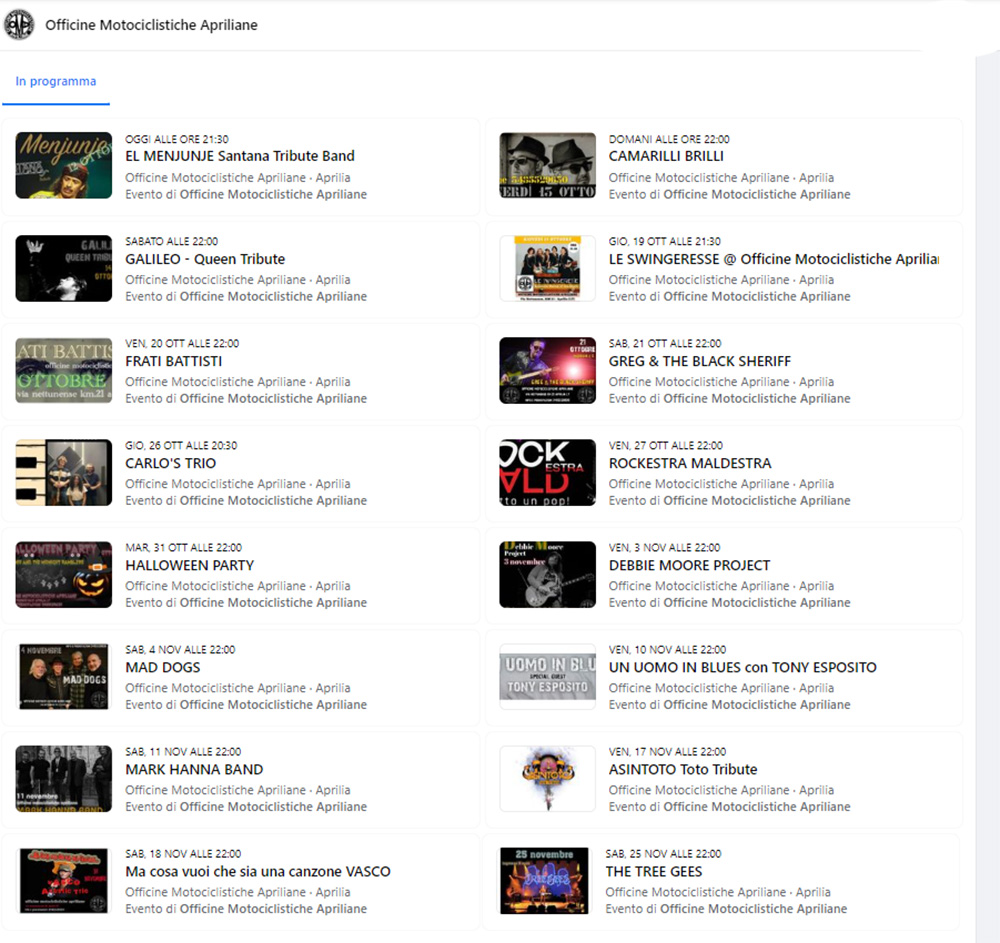Open the ASINTOTO Toto Tribute thumbnail image
Screen dimensions: 1000x943
coord(547,778)
